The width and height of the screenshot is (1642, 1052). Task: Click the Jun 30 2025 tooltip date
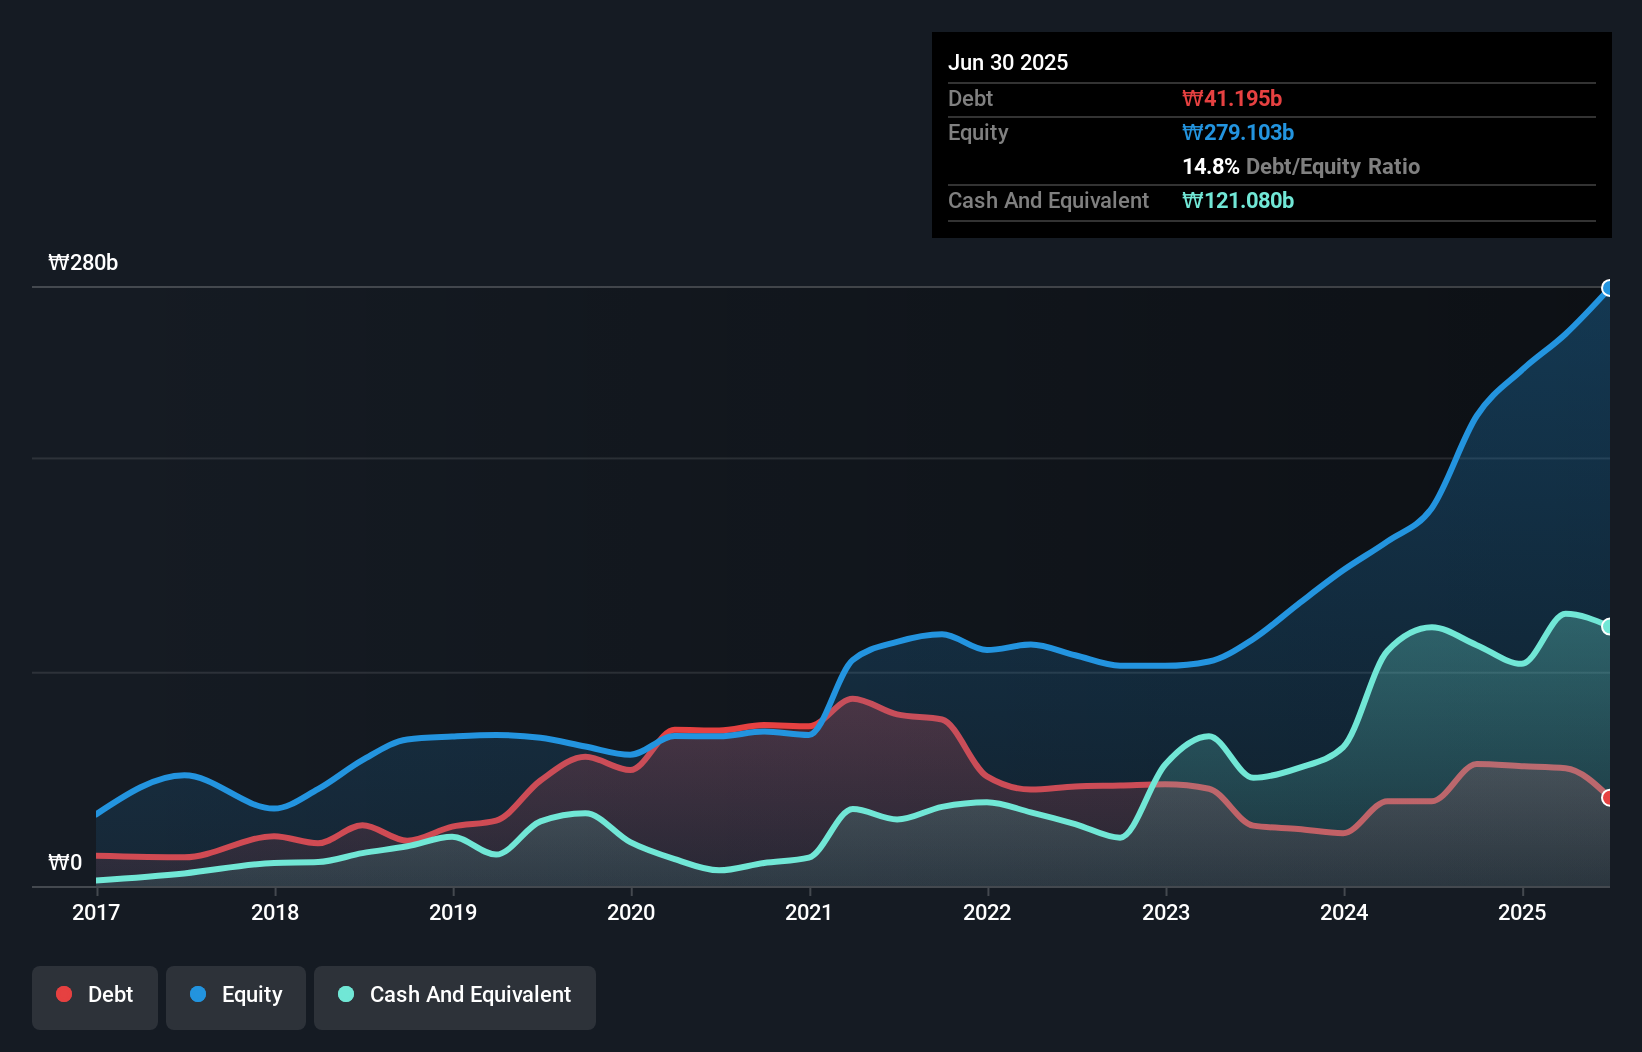(1008, 63)
